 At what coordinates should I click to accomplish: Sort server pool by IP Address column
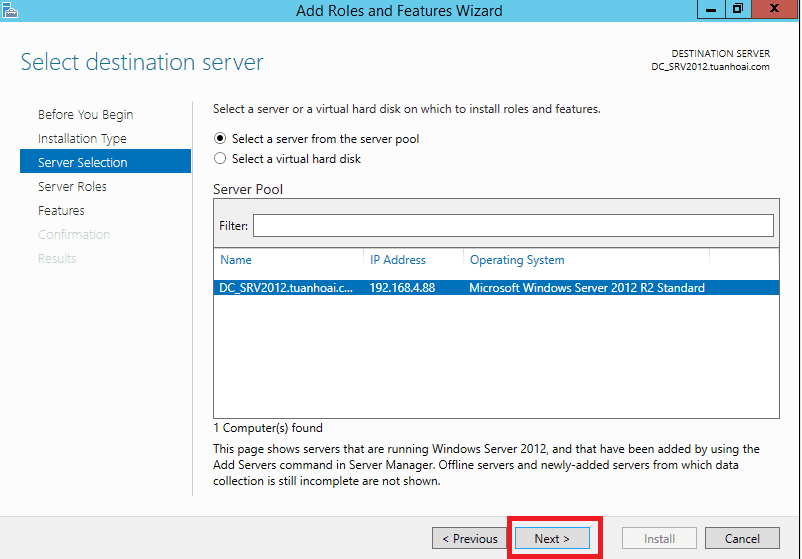point(397,260)
